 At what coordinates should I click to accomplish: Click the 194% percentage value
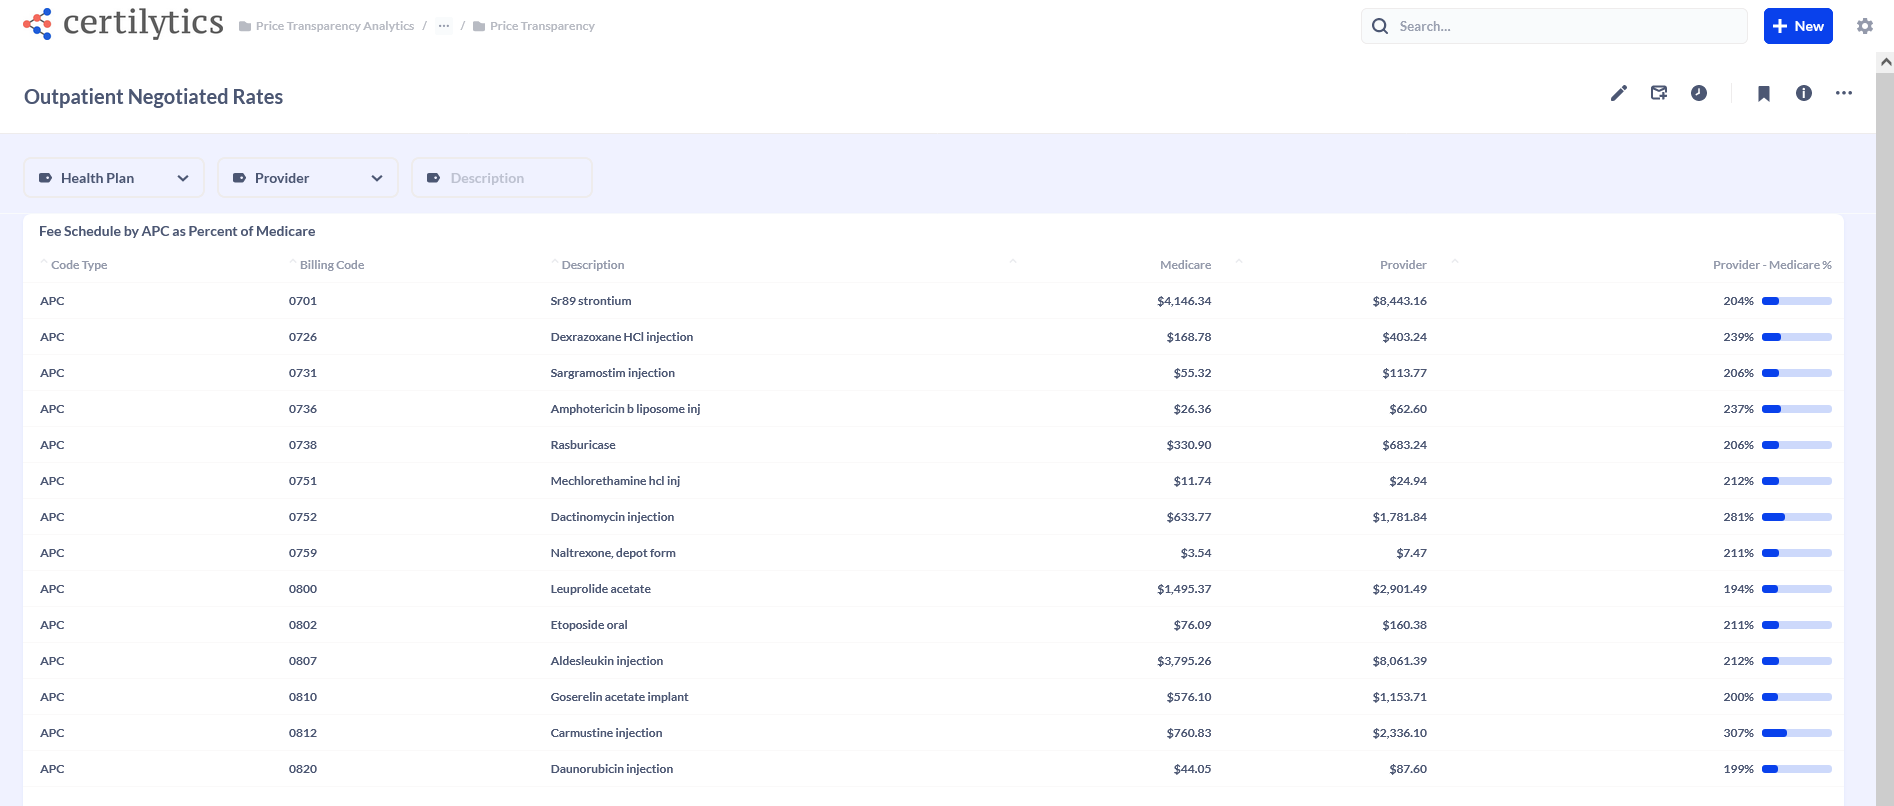pyautogui.click(x=1739, y=589)
